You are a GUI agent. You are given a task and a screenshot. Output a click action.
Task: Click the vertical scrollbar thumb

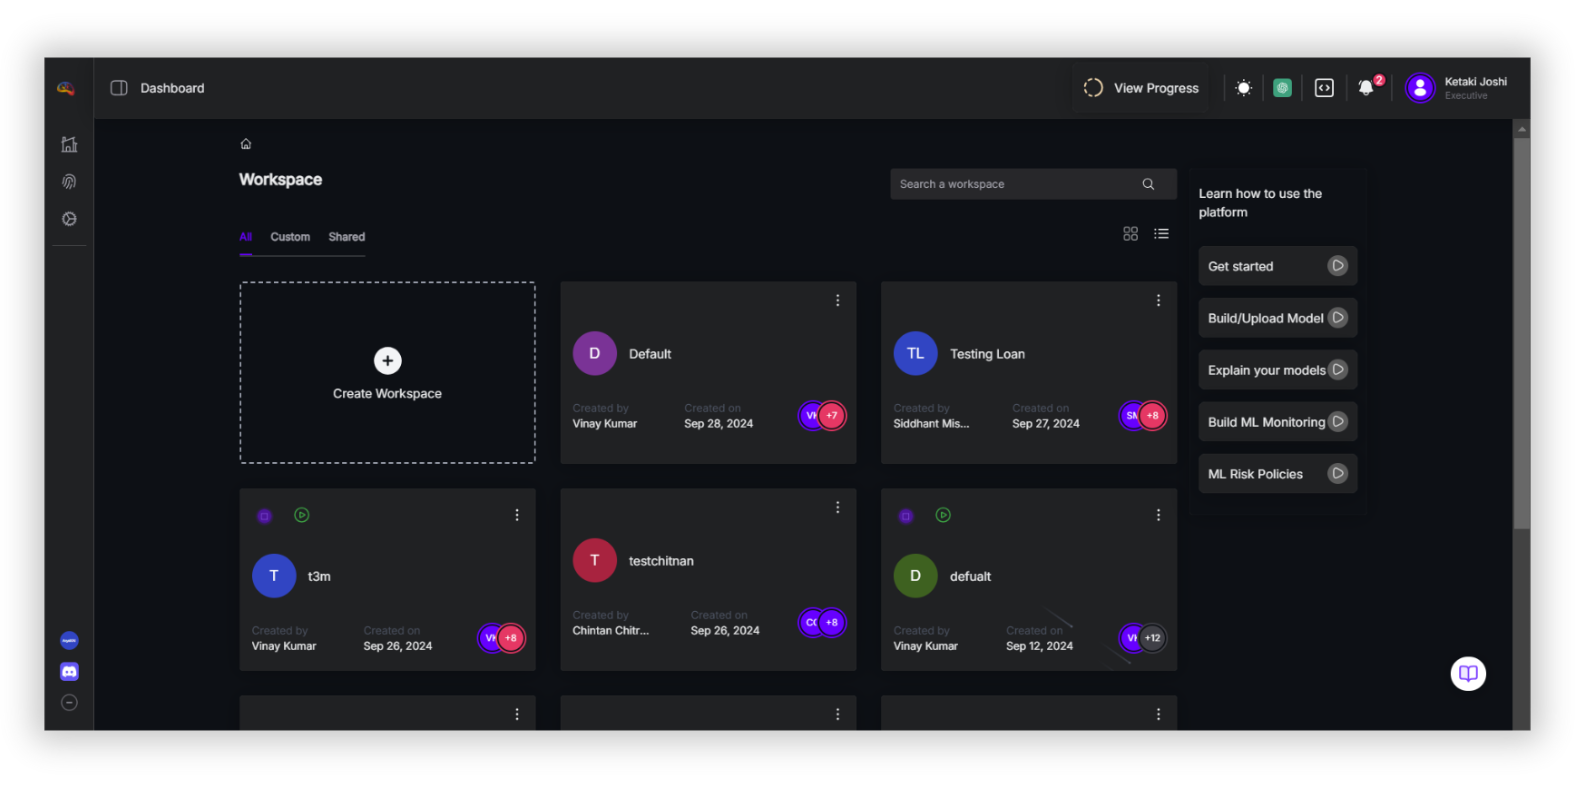(x=1521, y=332)
